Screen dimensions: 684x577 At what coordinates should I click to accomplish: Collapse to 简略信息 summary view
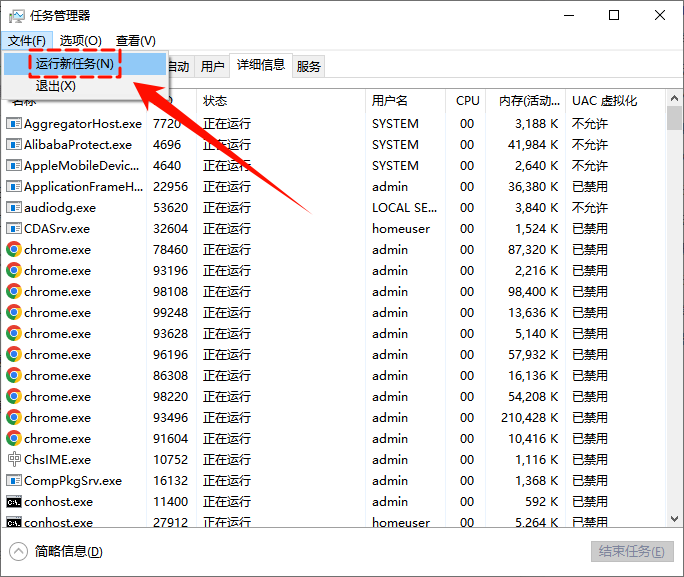tap(56, 552)
